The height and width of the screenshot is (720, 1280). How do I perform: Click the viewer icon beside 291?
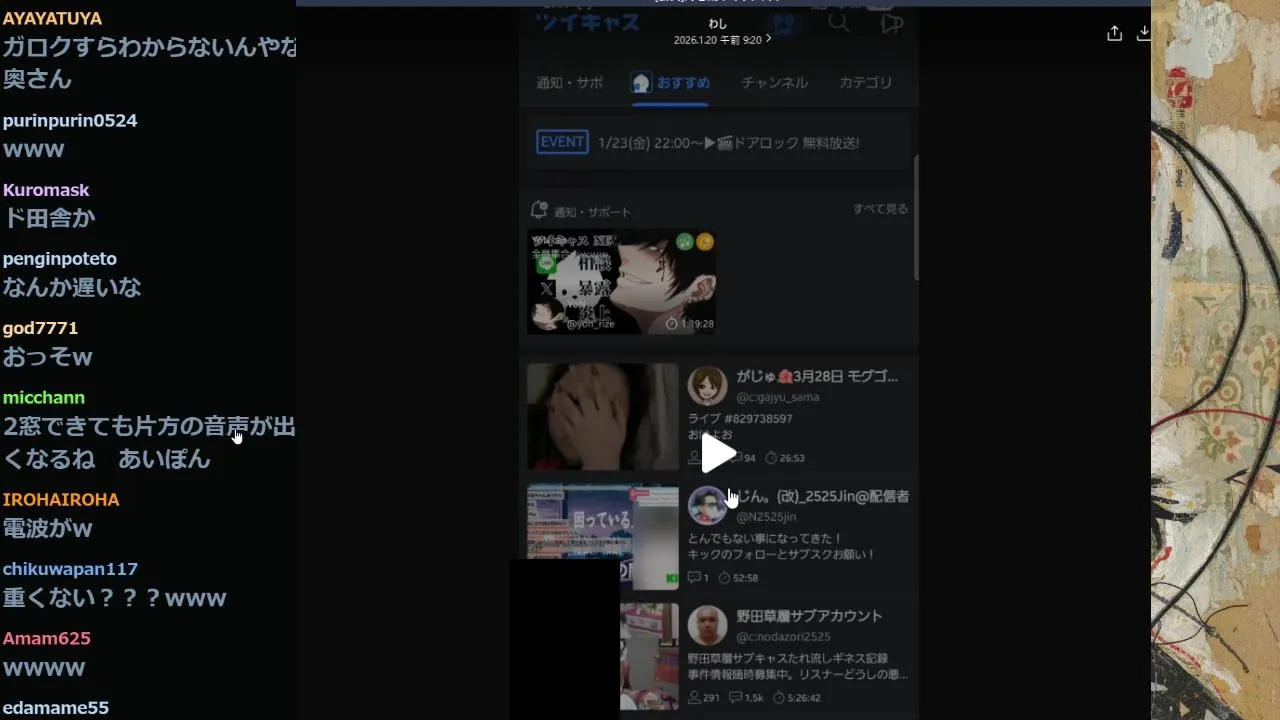[694, 698]
